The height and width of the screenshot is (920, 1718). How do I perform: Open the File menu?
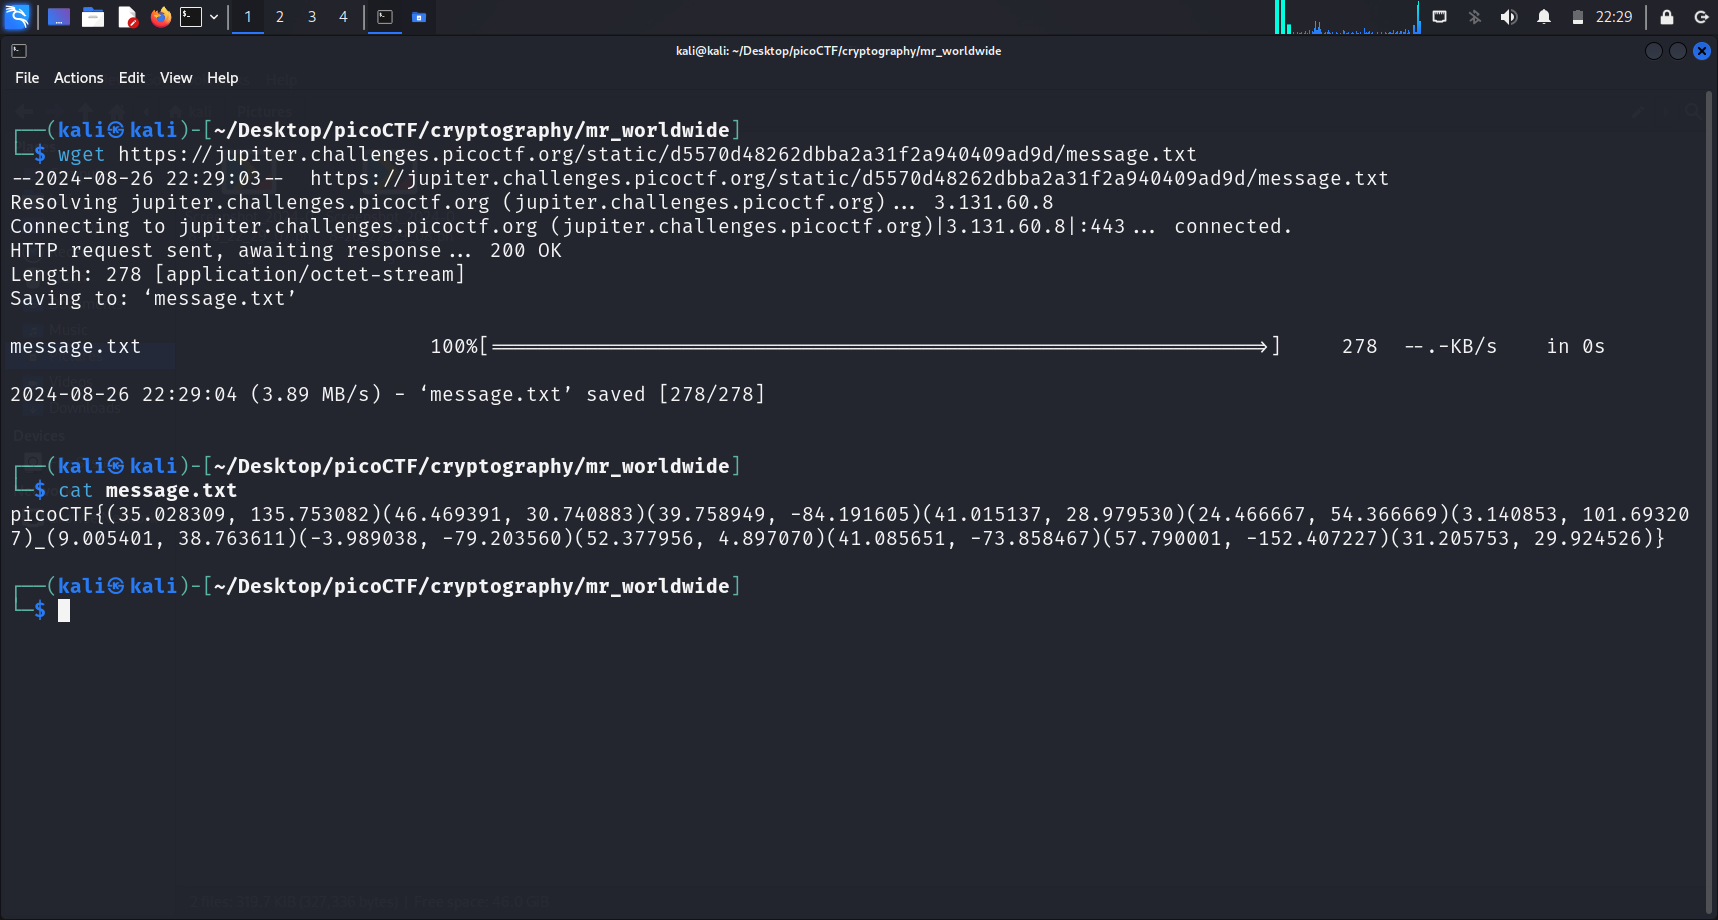pyautogui.click(x=27, y=78)
